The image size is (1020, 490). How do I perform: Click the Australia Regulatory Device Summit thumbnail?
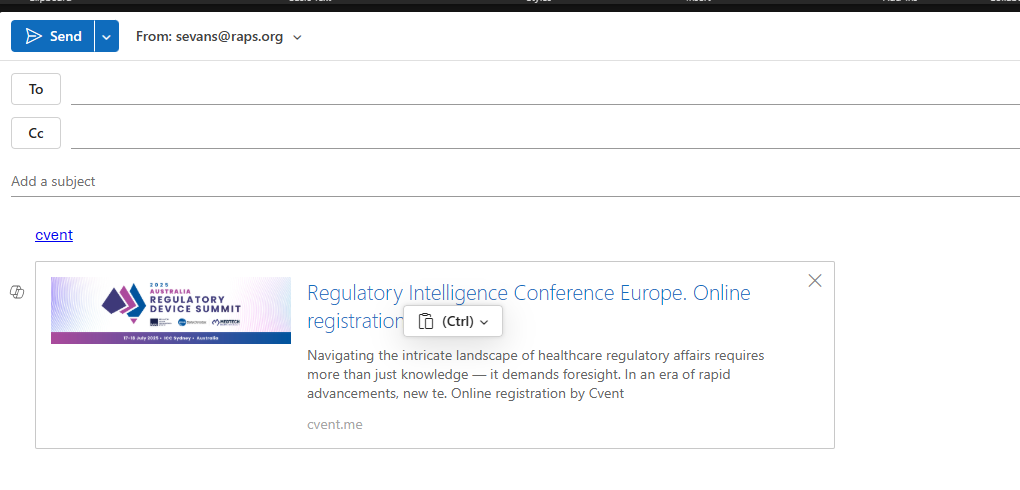tap(171, 310)
